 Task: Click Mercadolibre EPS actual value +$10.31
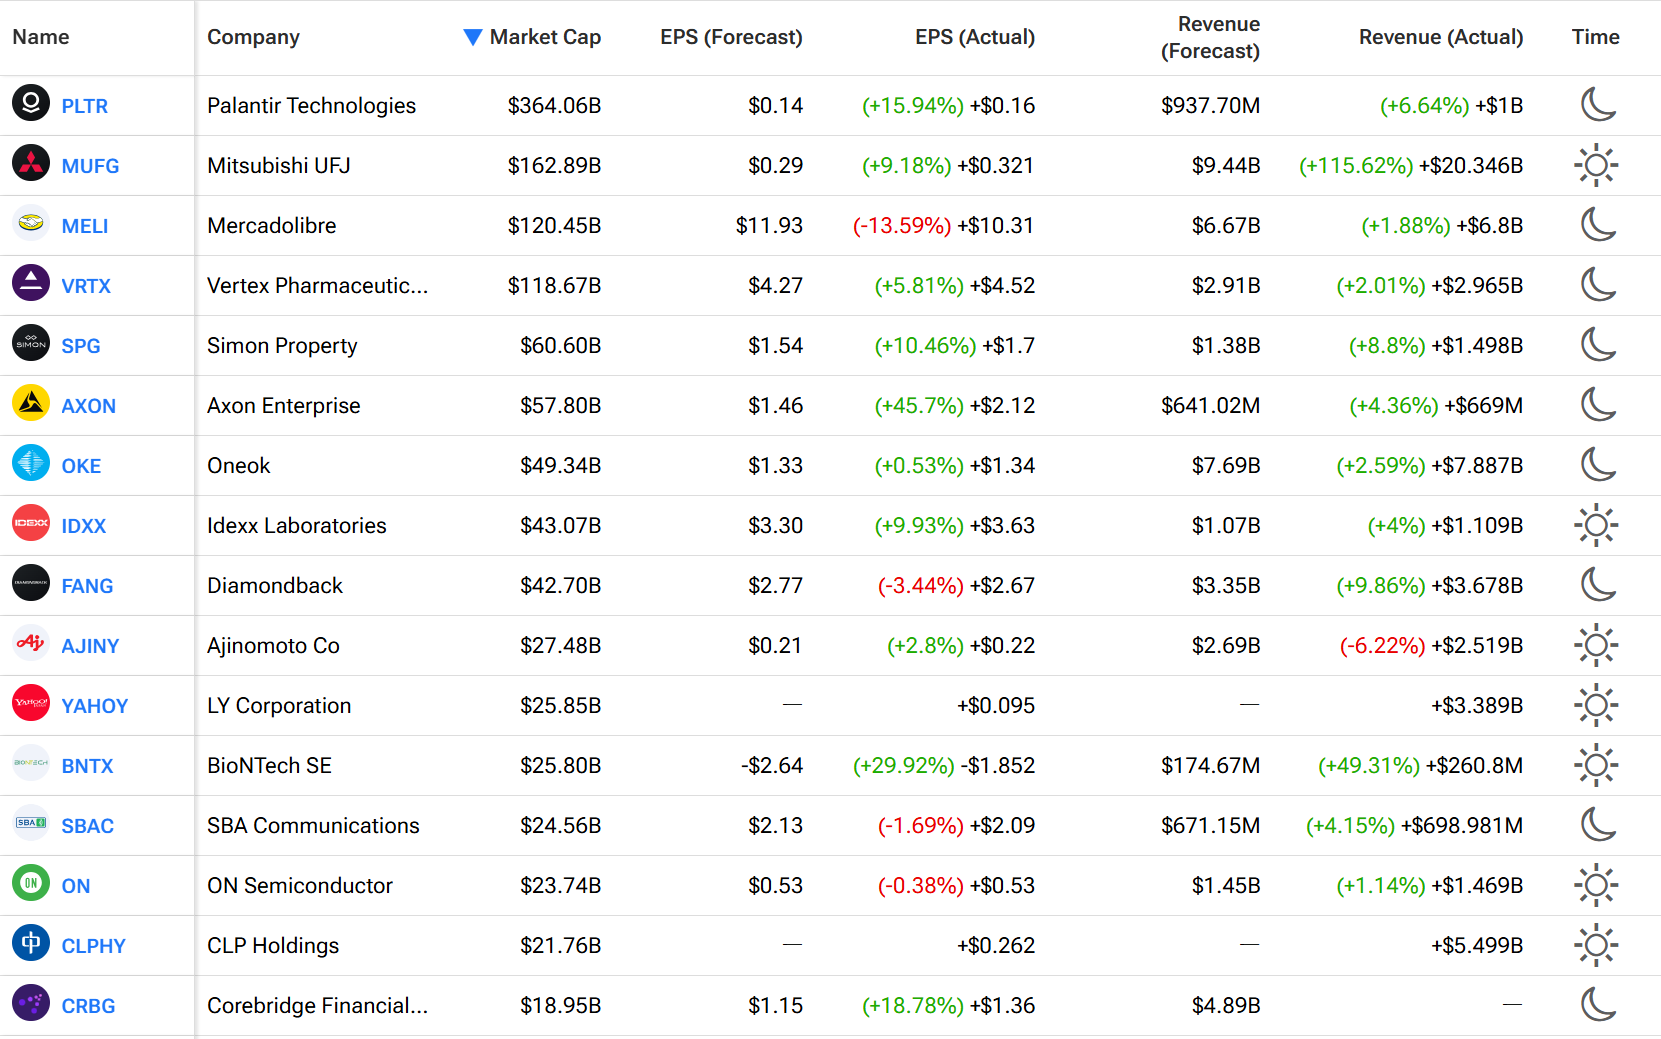pos(995,226)
